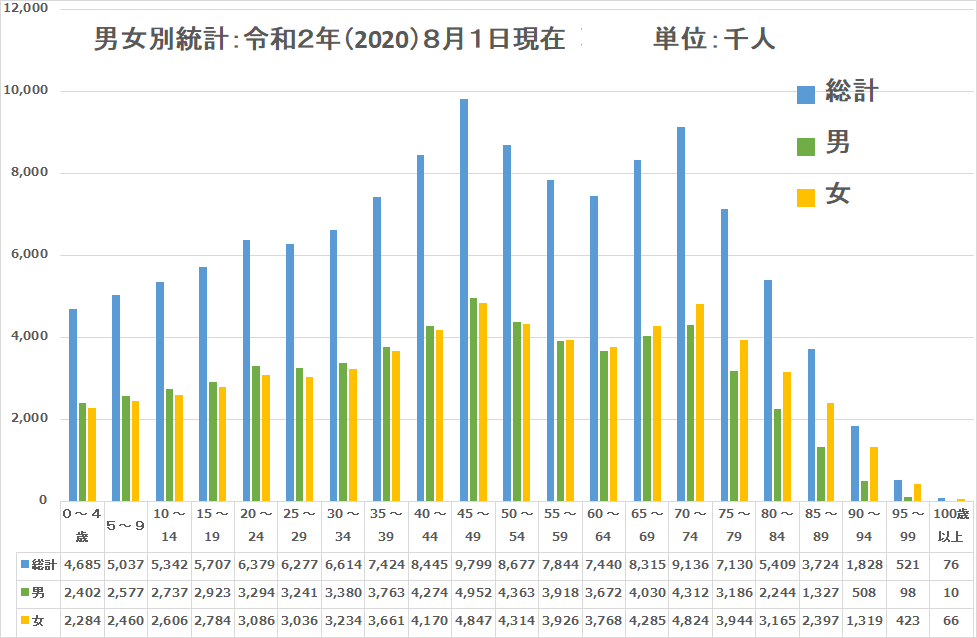The height and width of the screenshot is (638, 977).
Task: Click the 6,000 y-axis label
Action: [29, 254]
